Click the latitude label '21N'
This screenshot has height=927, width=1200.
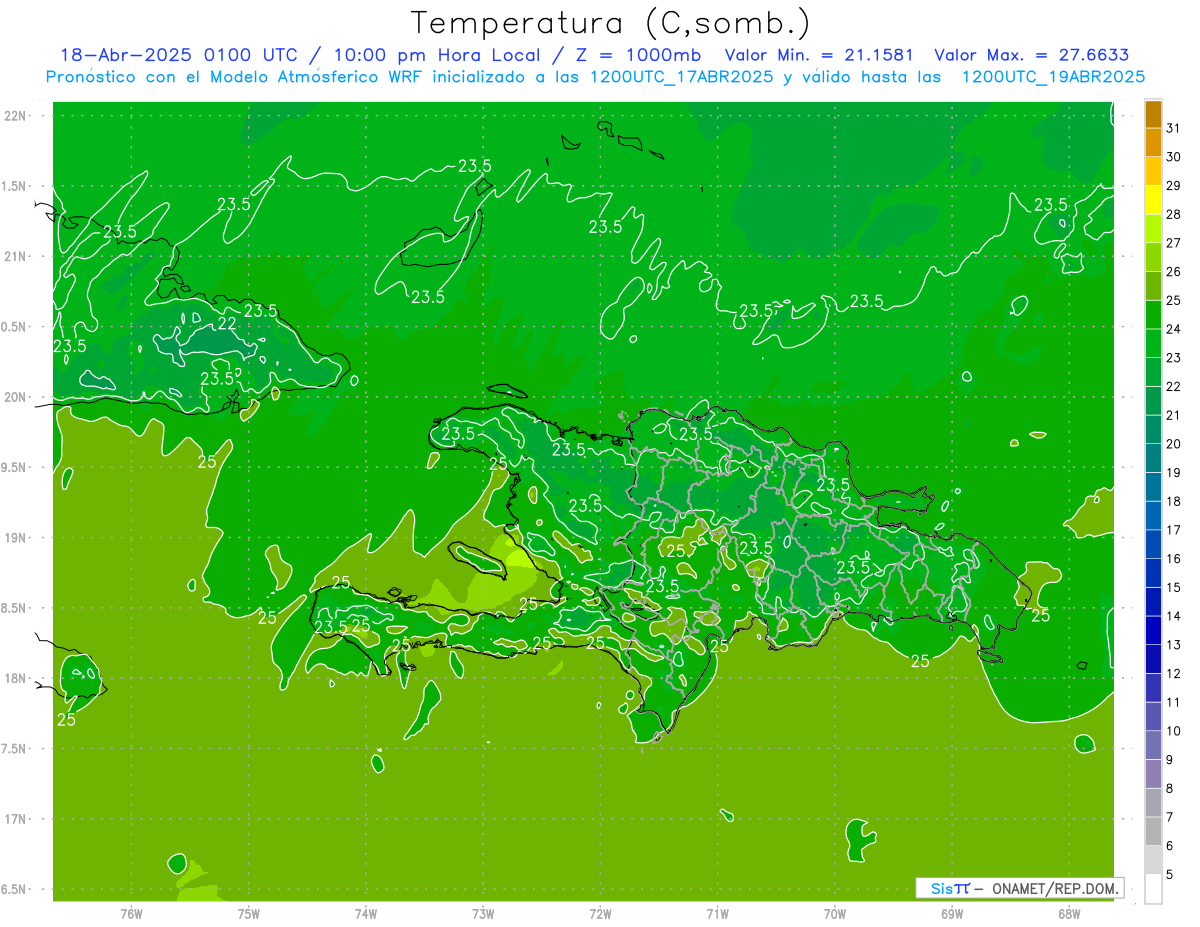[15, 256]
